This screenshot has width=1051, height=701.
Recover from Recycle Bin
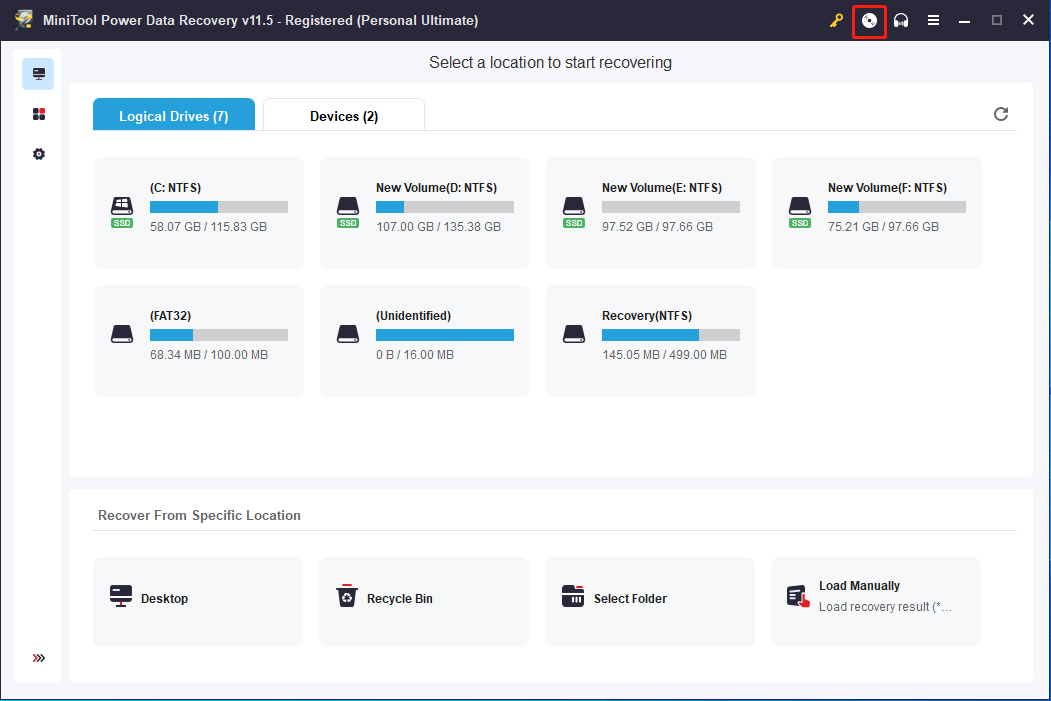[x=424, y=602]
